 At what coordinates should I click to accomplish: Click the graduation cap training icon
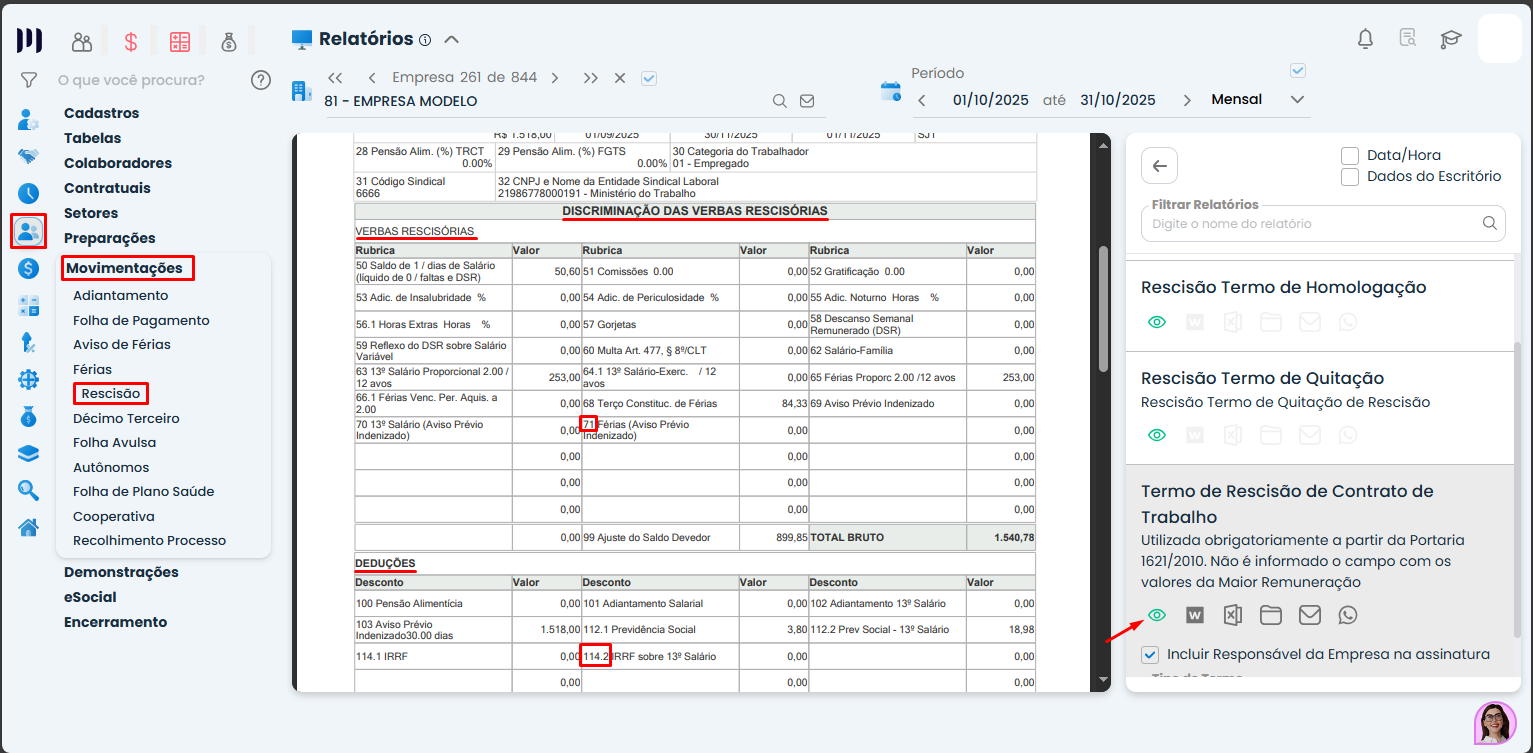click(x=1450, y=39)
